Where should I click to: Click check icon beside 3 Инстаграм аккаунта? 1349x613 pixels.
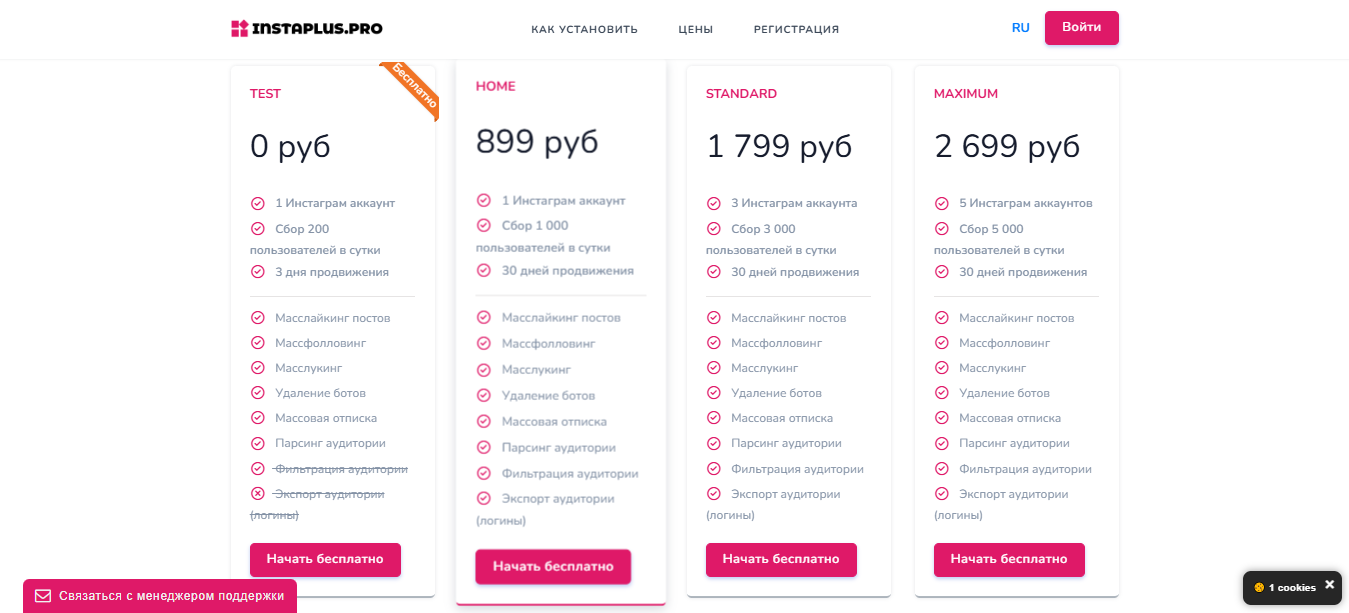tap(713, 203)
